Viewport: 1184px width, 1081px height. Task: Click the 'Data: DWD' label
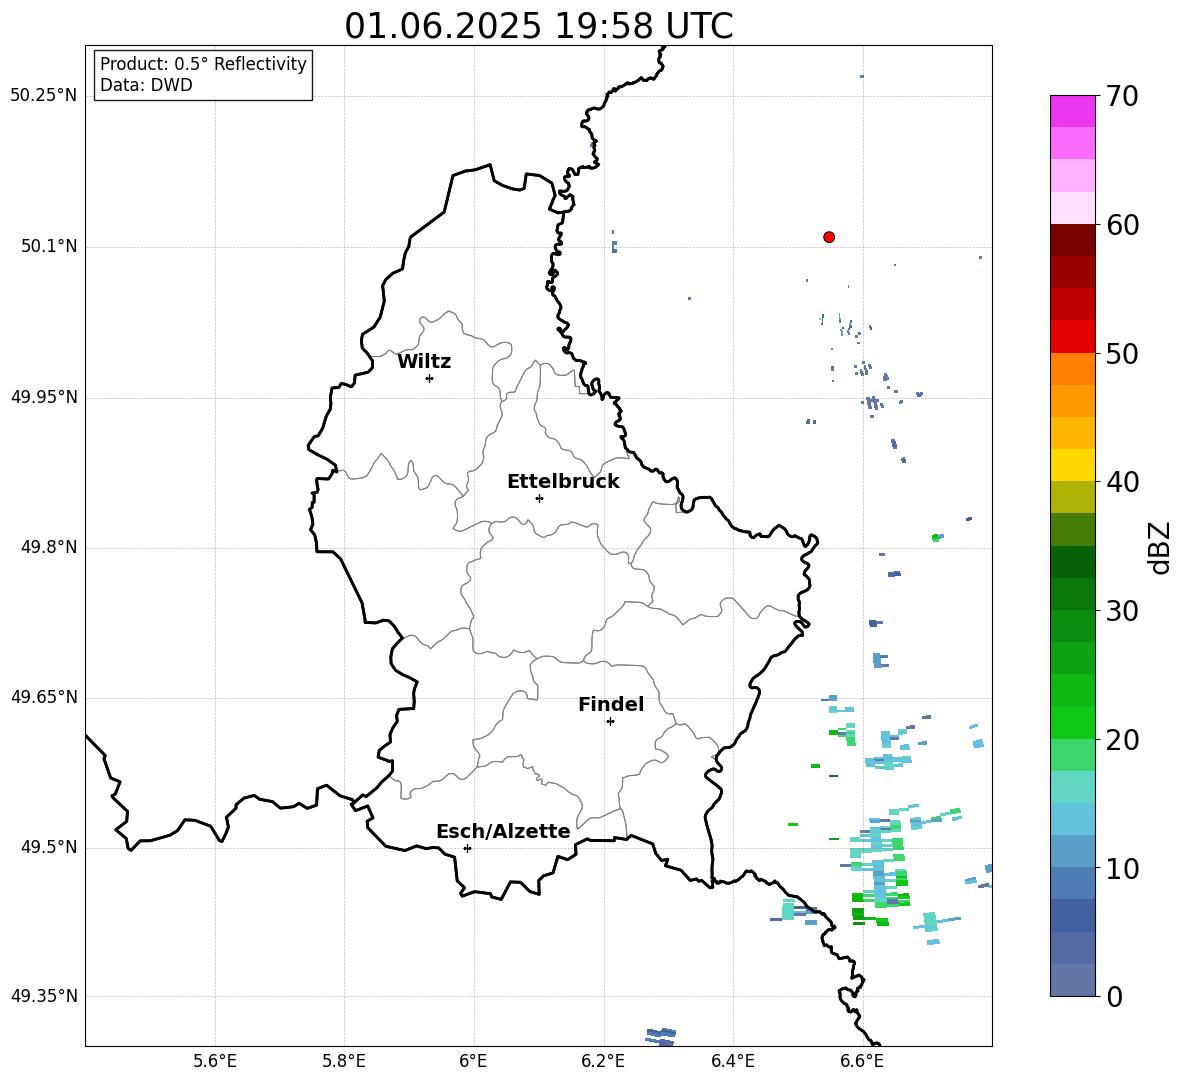(146, 85)
